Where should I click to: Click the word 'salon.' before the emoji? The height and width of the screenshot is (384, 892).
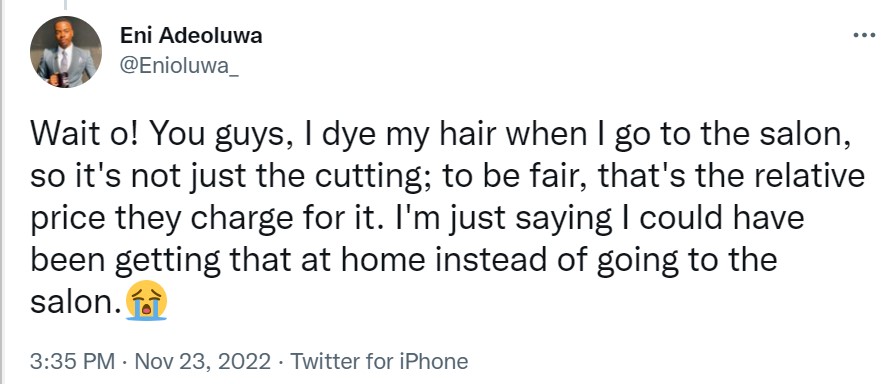pos(76,302)
